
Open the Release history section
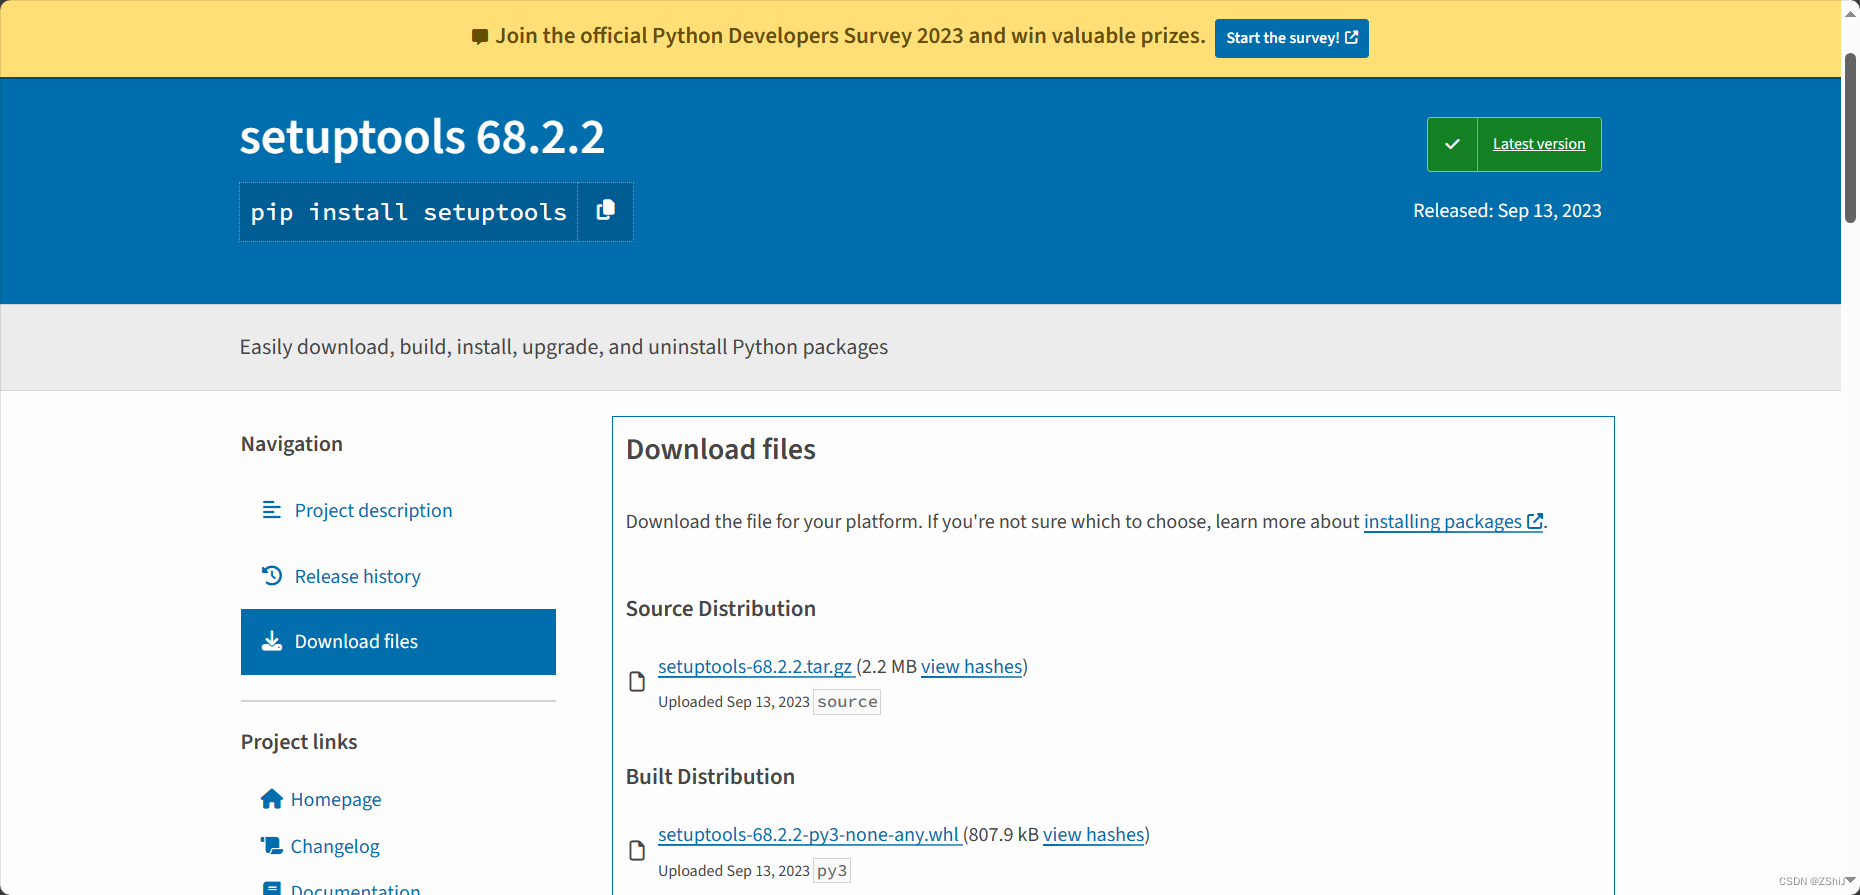point(357,576)
